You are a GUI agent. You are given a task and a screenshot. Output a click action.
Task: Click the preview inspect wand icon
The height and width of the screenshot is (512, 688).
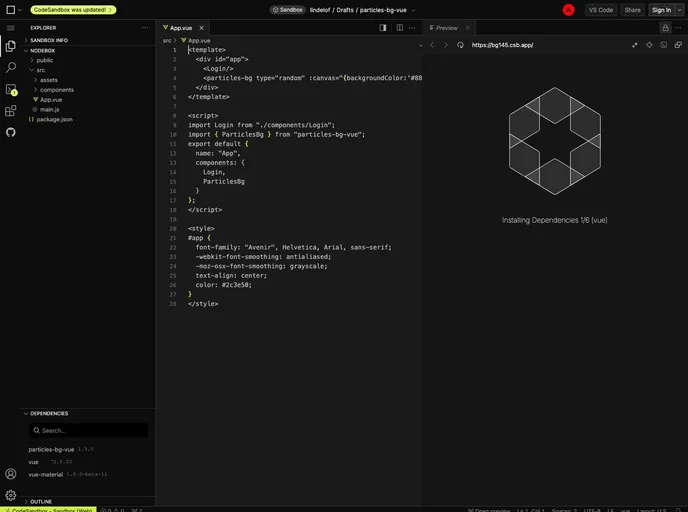tap(634, 45)
